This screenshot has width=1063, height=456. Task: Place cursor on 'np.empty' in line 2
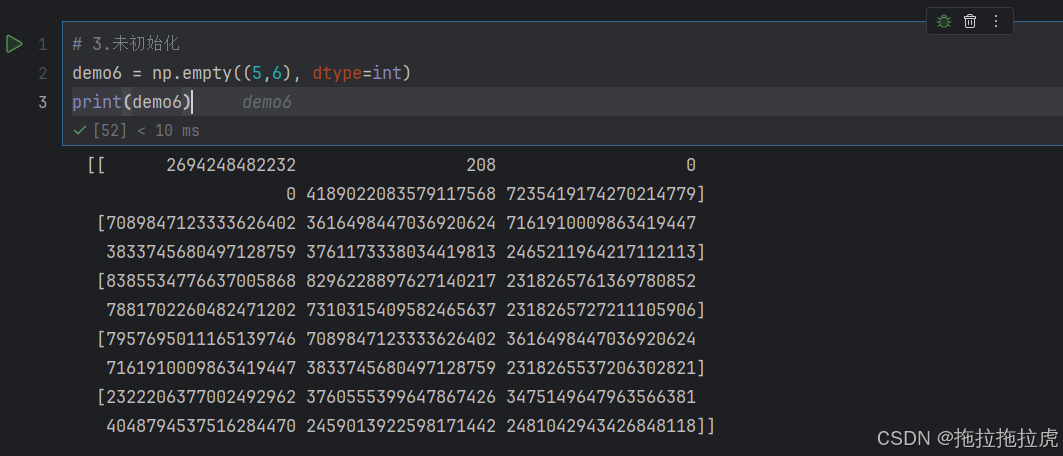point(191,73)
